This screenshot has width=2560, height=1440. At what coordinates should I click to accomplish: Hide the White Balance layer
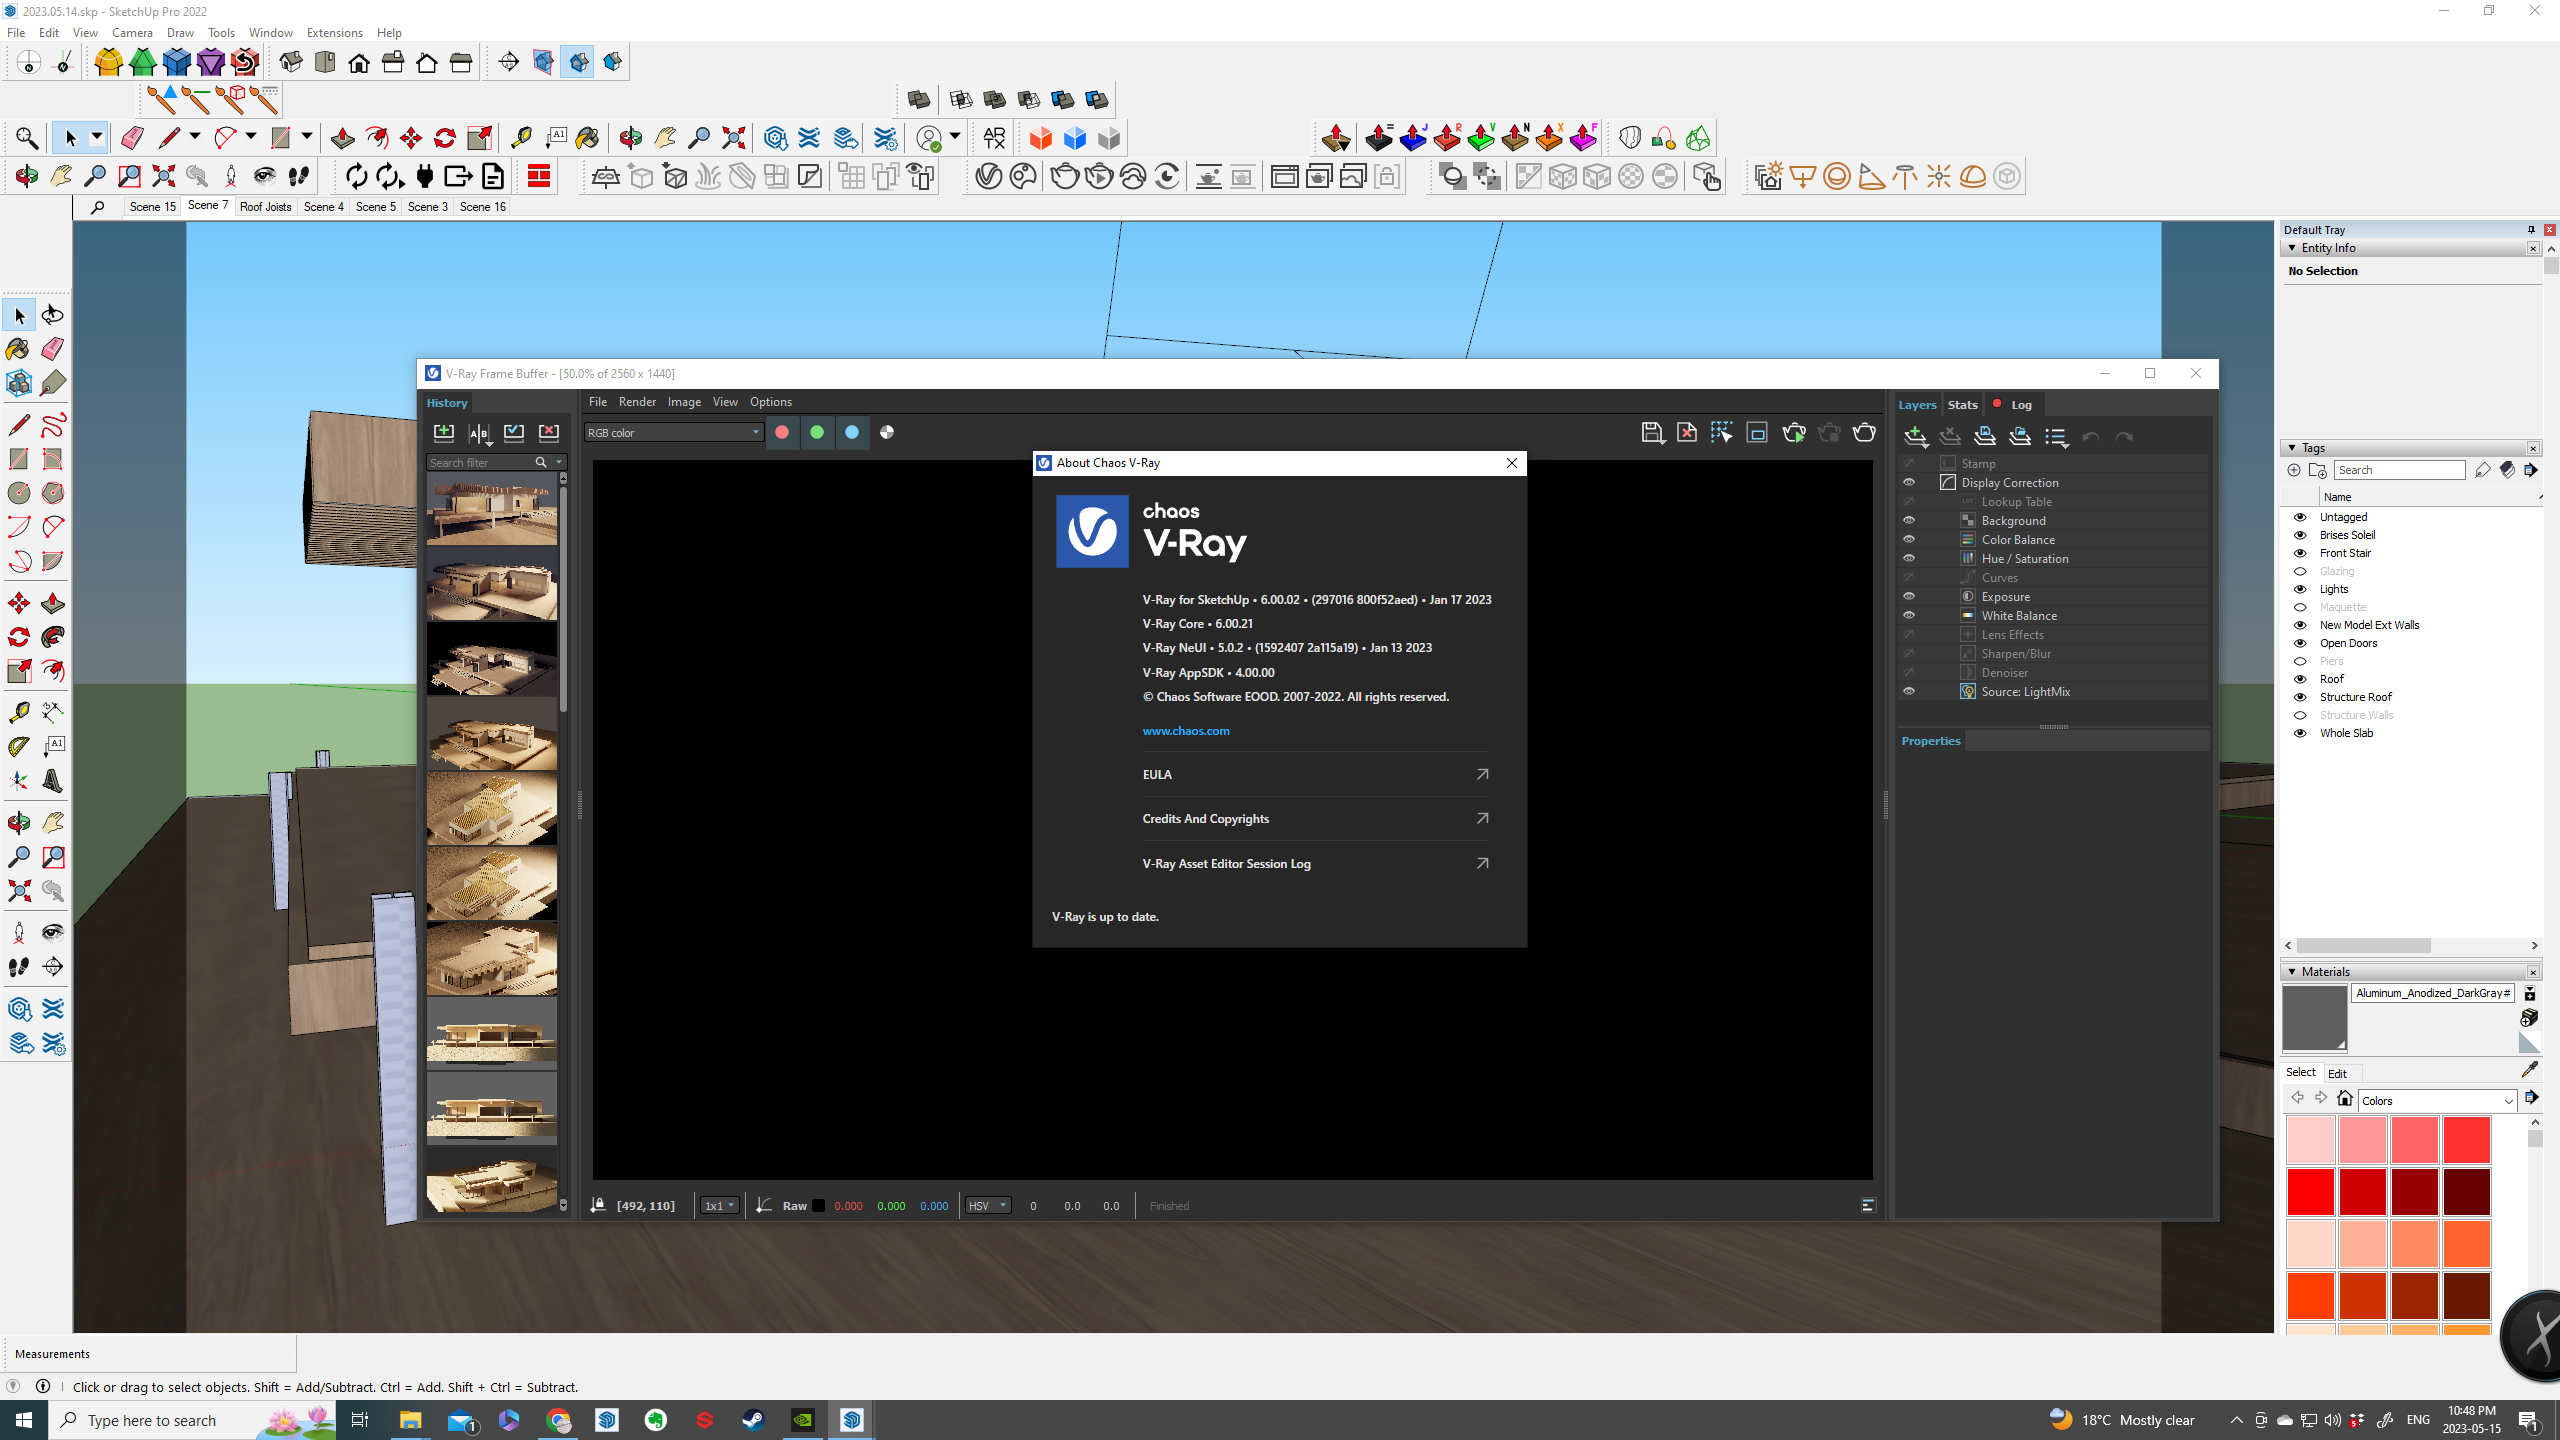click(x=1909, y=615)
